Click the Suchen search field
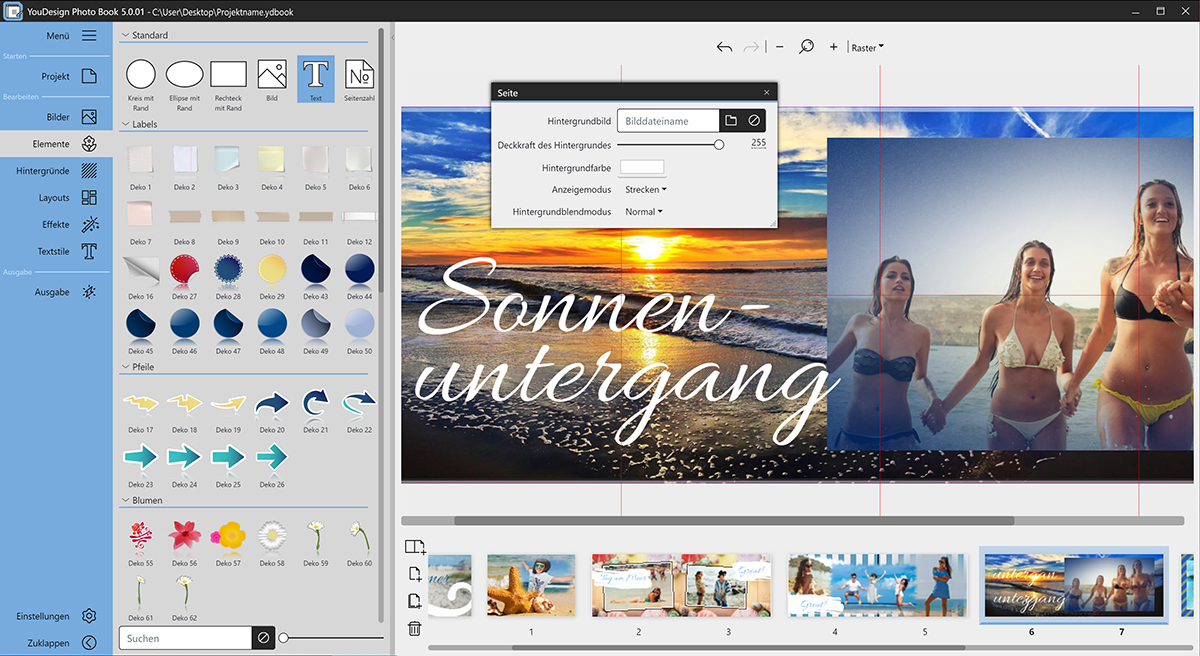 point(185,638)
